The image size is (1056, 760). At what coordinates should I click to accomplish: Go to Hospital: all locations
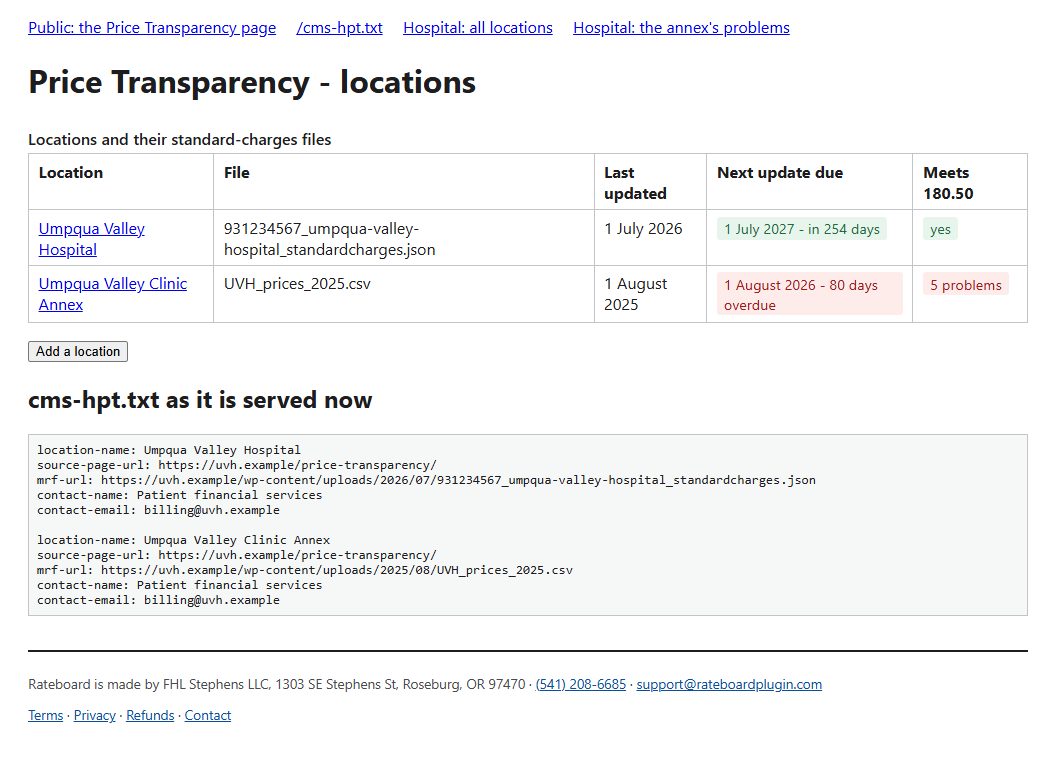click(477, 28)
